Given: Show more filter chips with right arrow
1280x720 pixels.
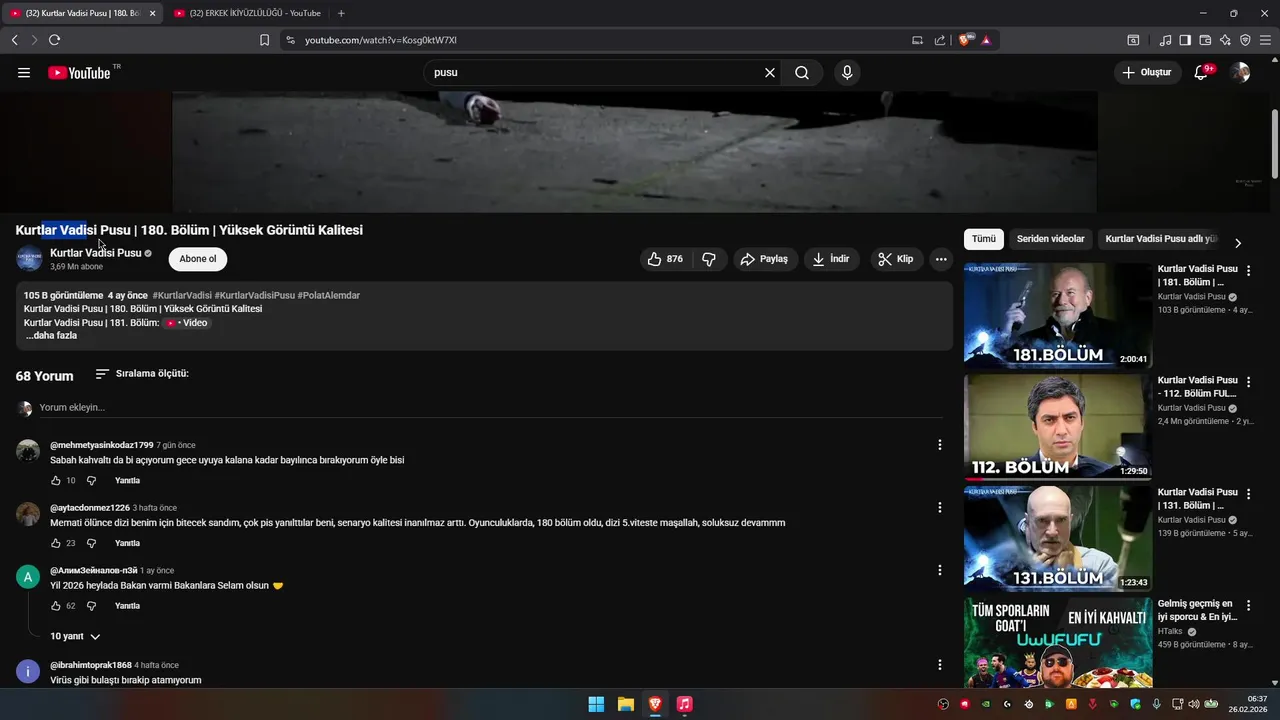Looking at the screenshot, I should coord(1238,243).
